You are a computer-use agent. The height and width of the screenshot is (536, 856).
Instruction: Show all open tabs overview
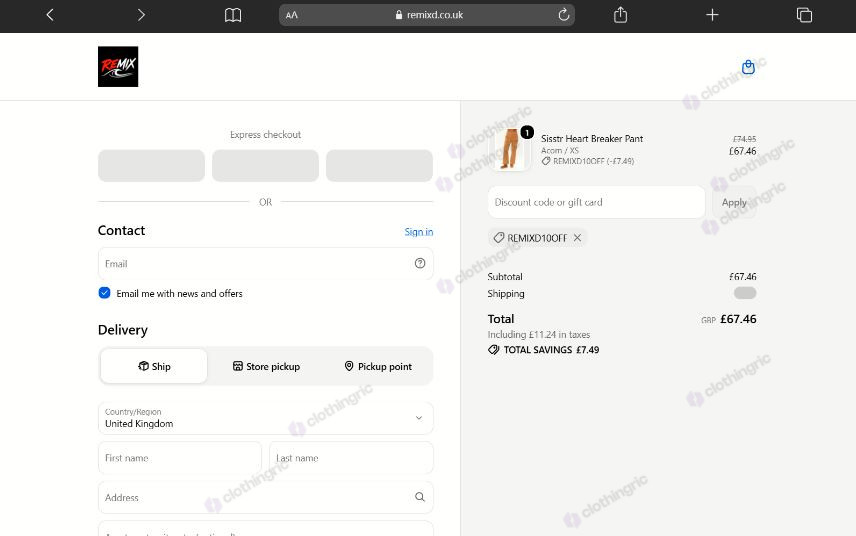point(804,15)
